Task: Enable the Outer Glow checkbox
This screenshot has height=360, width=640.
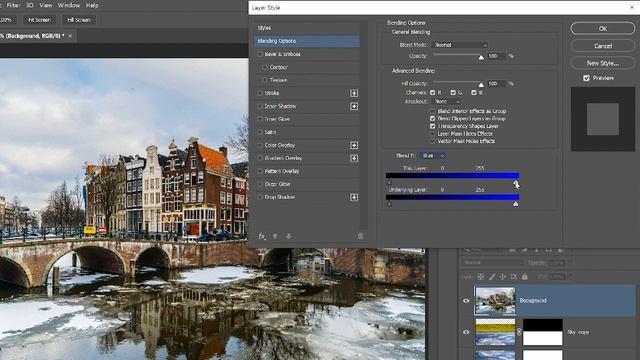Action: (260, 184)
